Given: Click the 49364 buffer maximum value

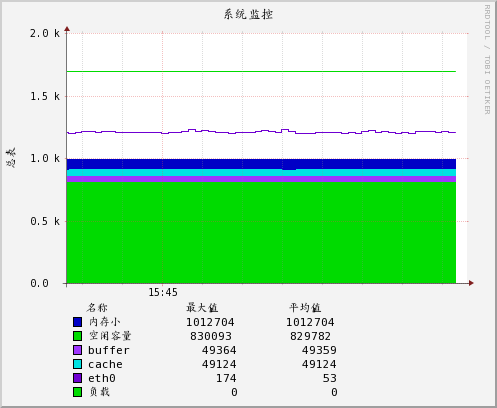Looking at the screenshot, I should point(219,350).
